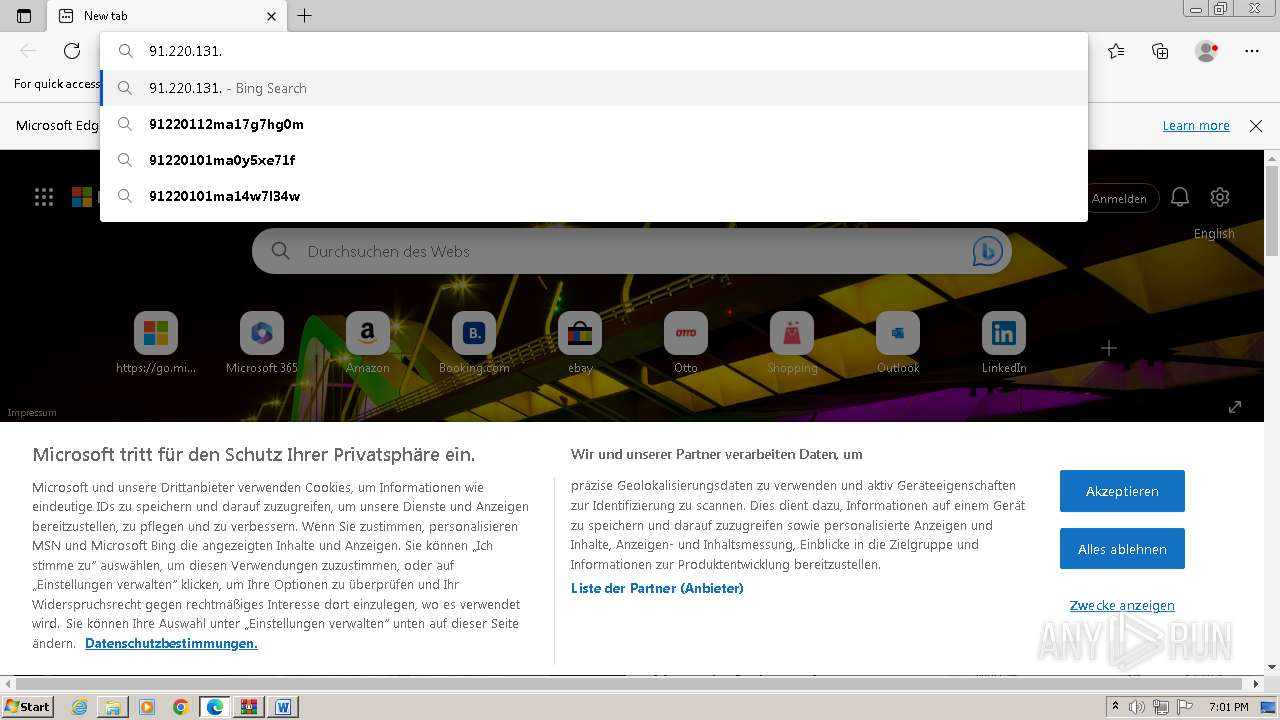Open Settings and more ellipsis menu
This screenshot has height=720, width=1280.
pos(1252,51)
